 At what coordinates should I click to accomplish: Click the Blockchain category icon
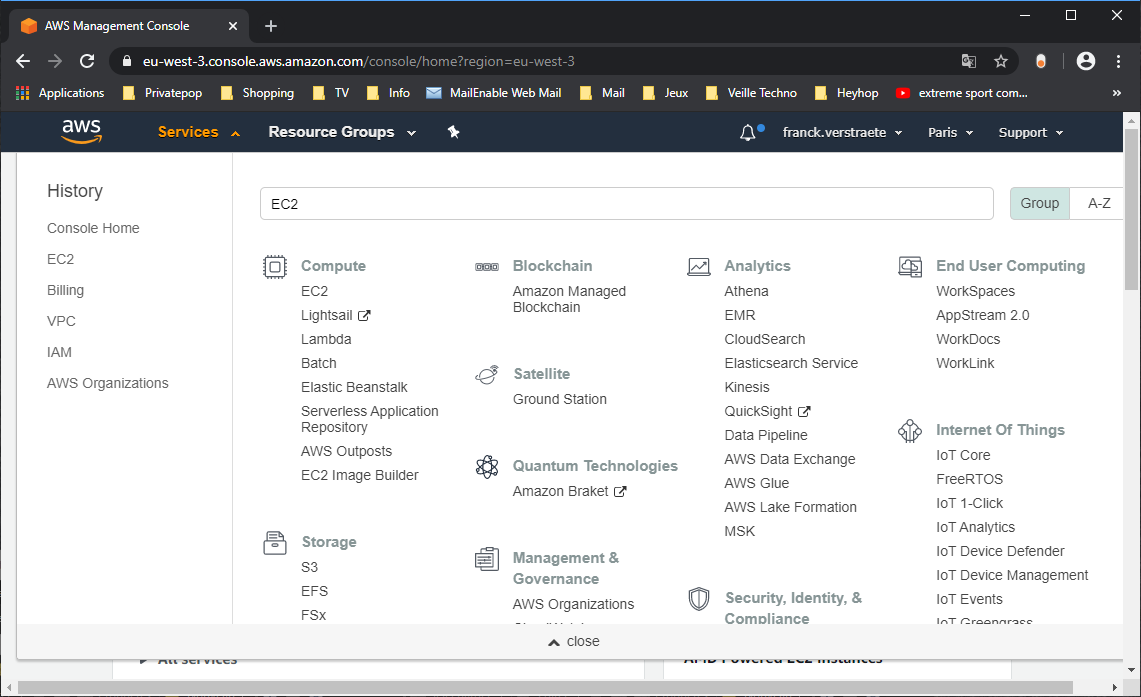(x=487, y=267)
